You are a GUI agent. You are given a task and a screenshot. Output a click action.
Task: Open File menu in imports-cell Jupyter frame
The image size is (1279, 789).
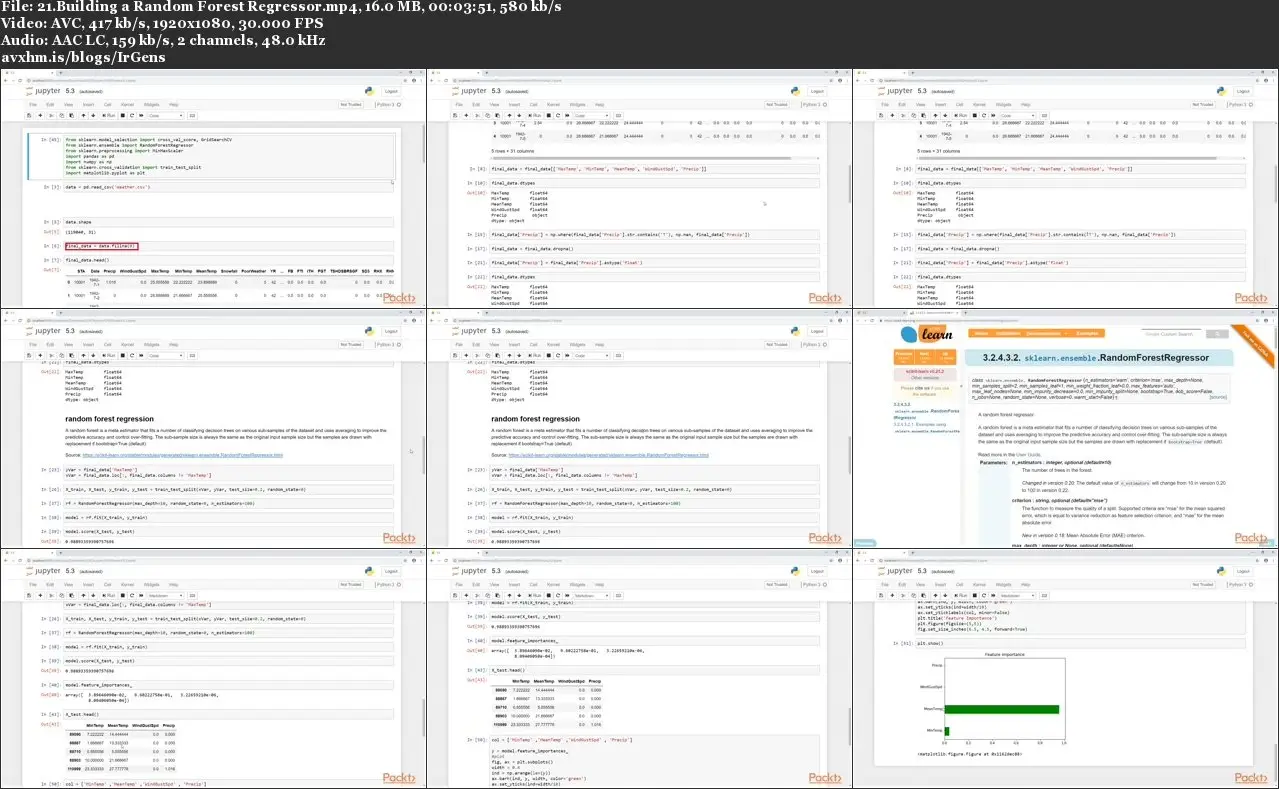coord(33,104)
